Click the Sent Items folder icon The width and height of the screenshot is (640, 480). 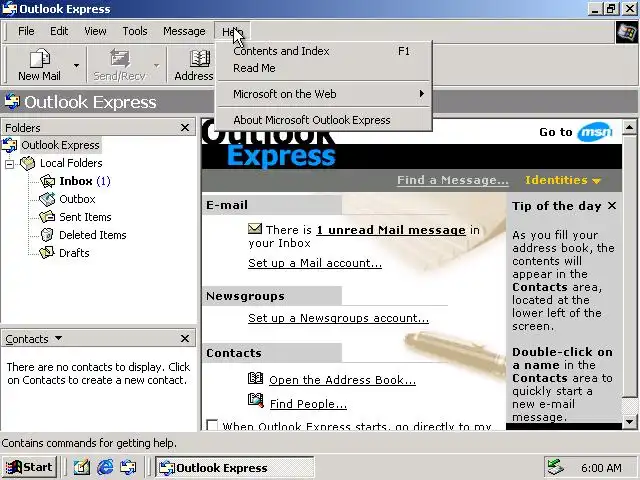(x=47, y=217)
